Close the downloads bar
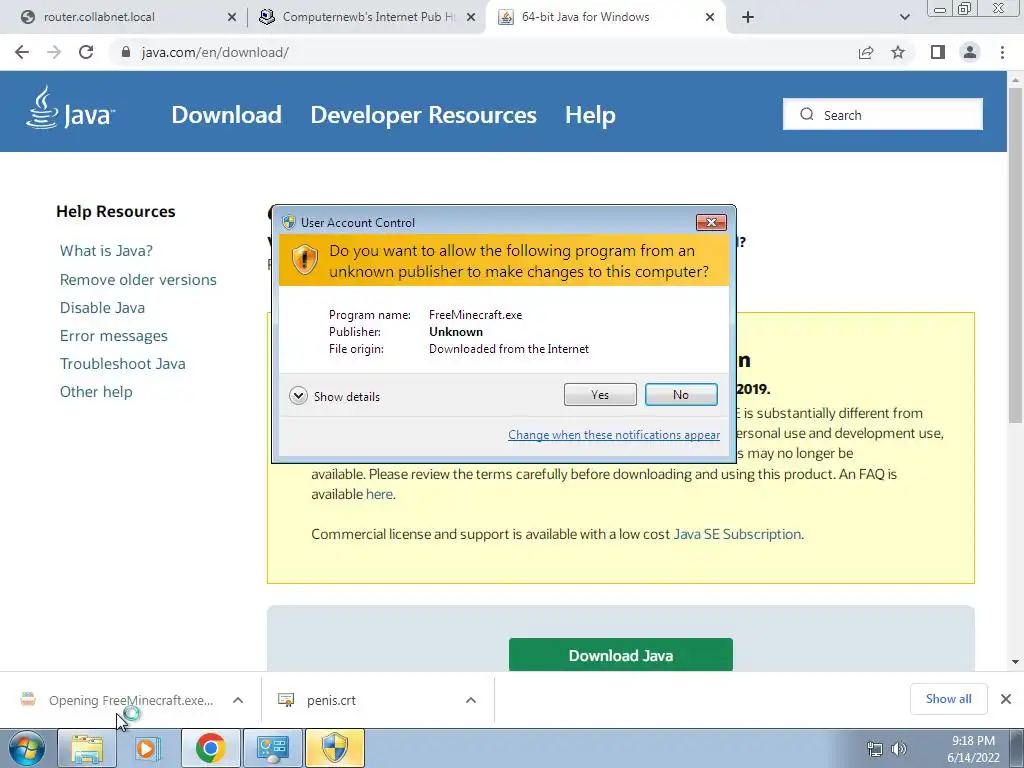 click(1006, 699)
